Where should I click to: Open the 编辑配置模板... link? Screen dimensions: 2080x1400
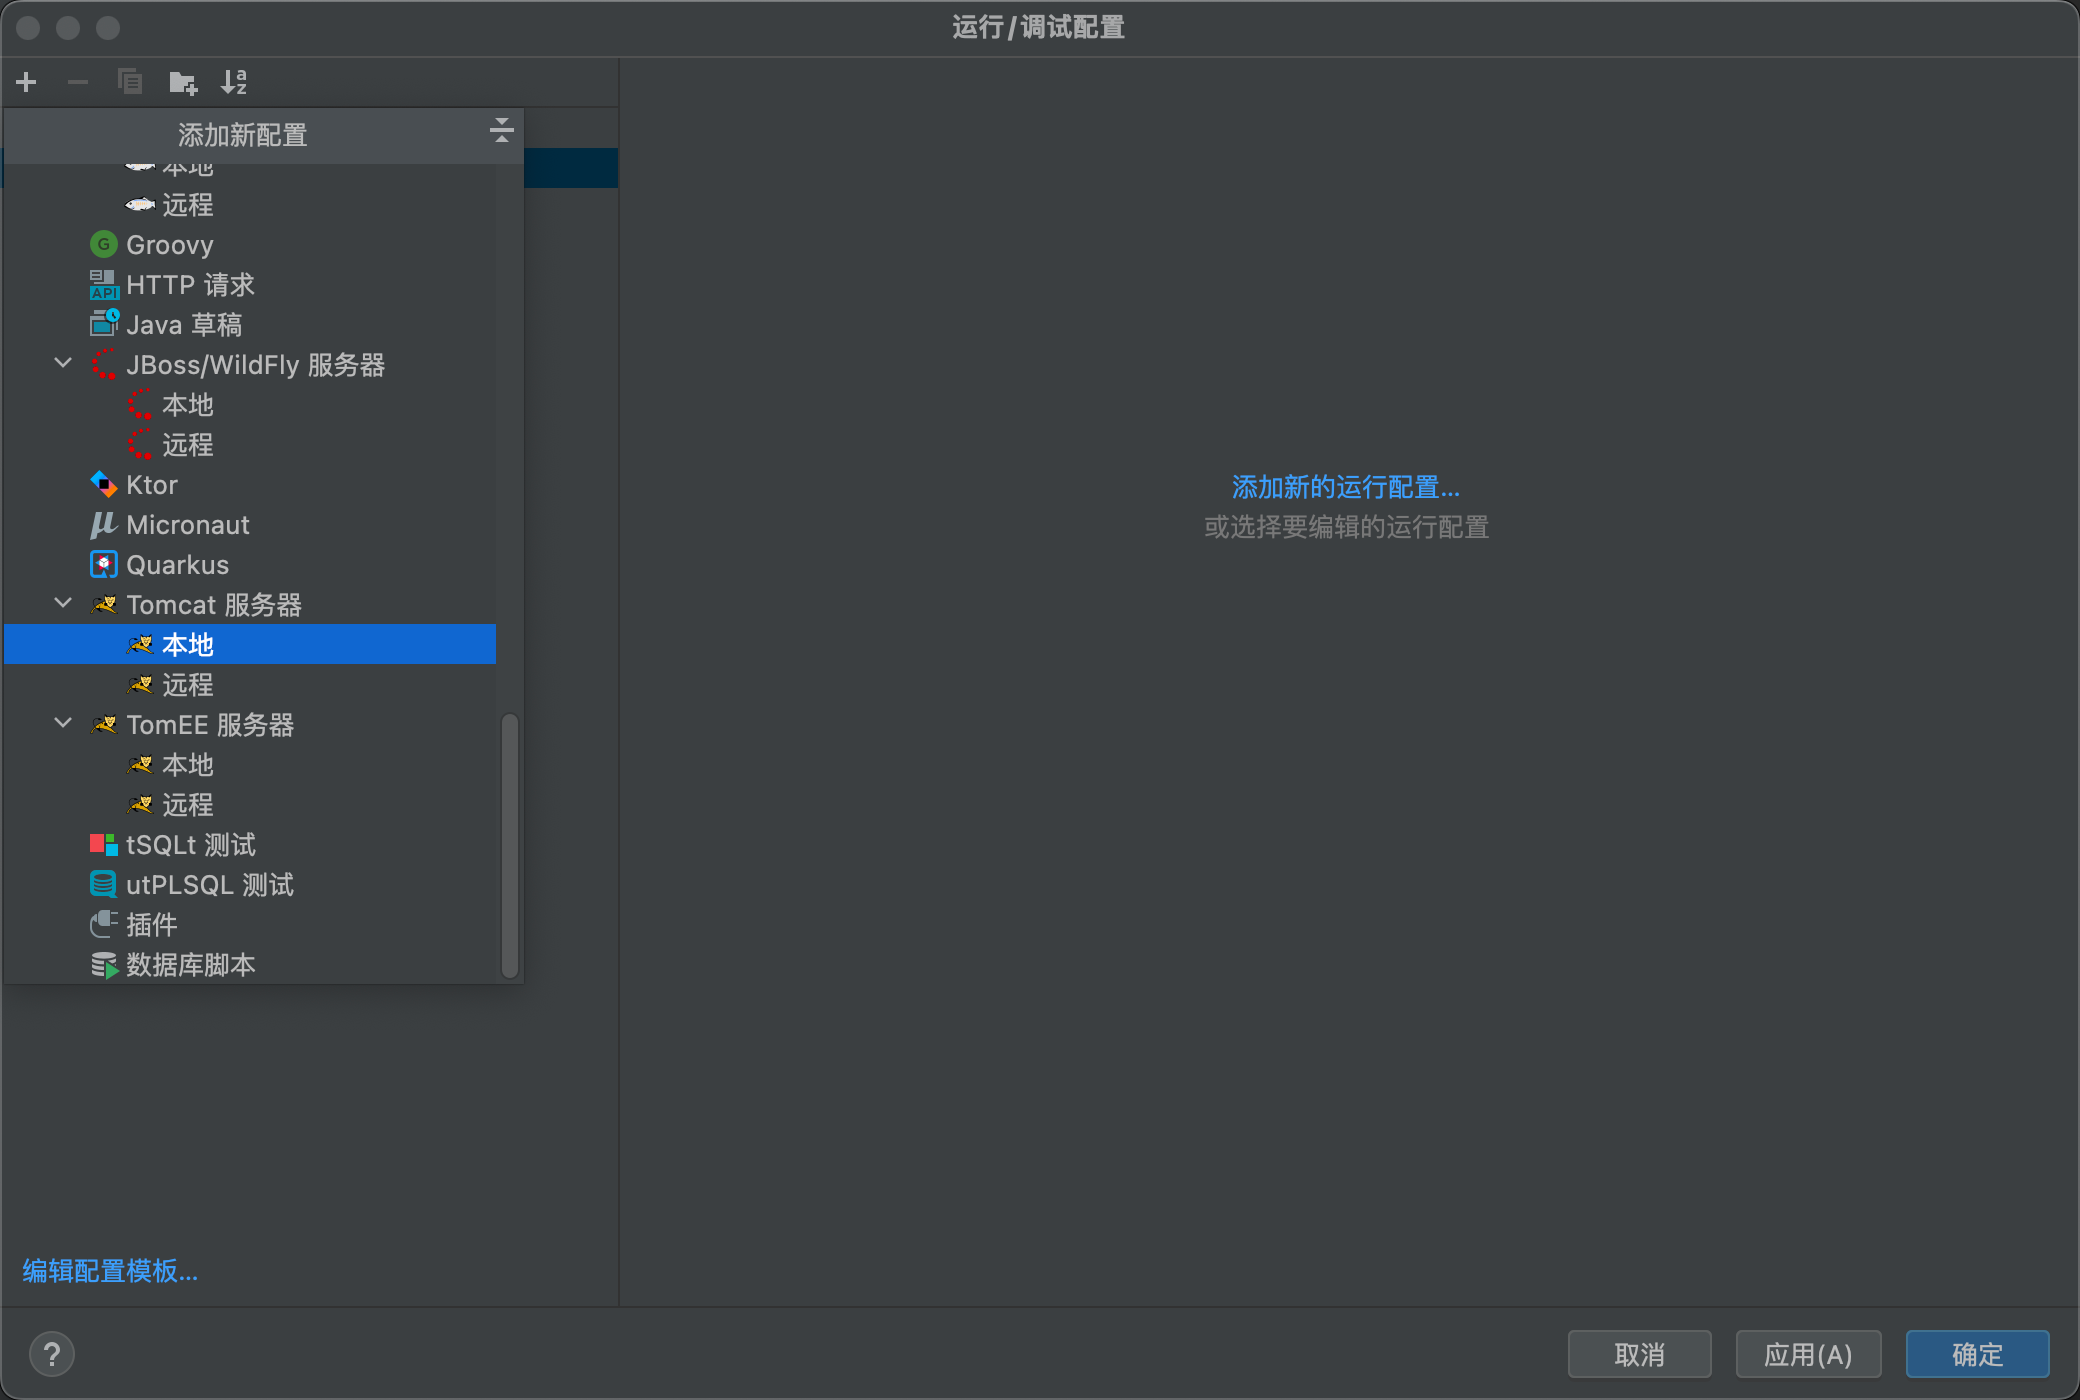click(x=110, y=1270)
